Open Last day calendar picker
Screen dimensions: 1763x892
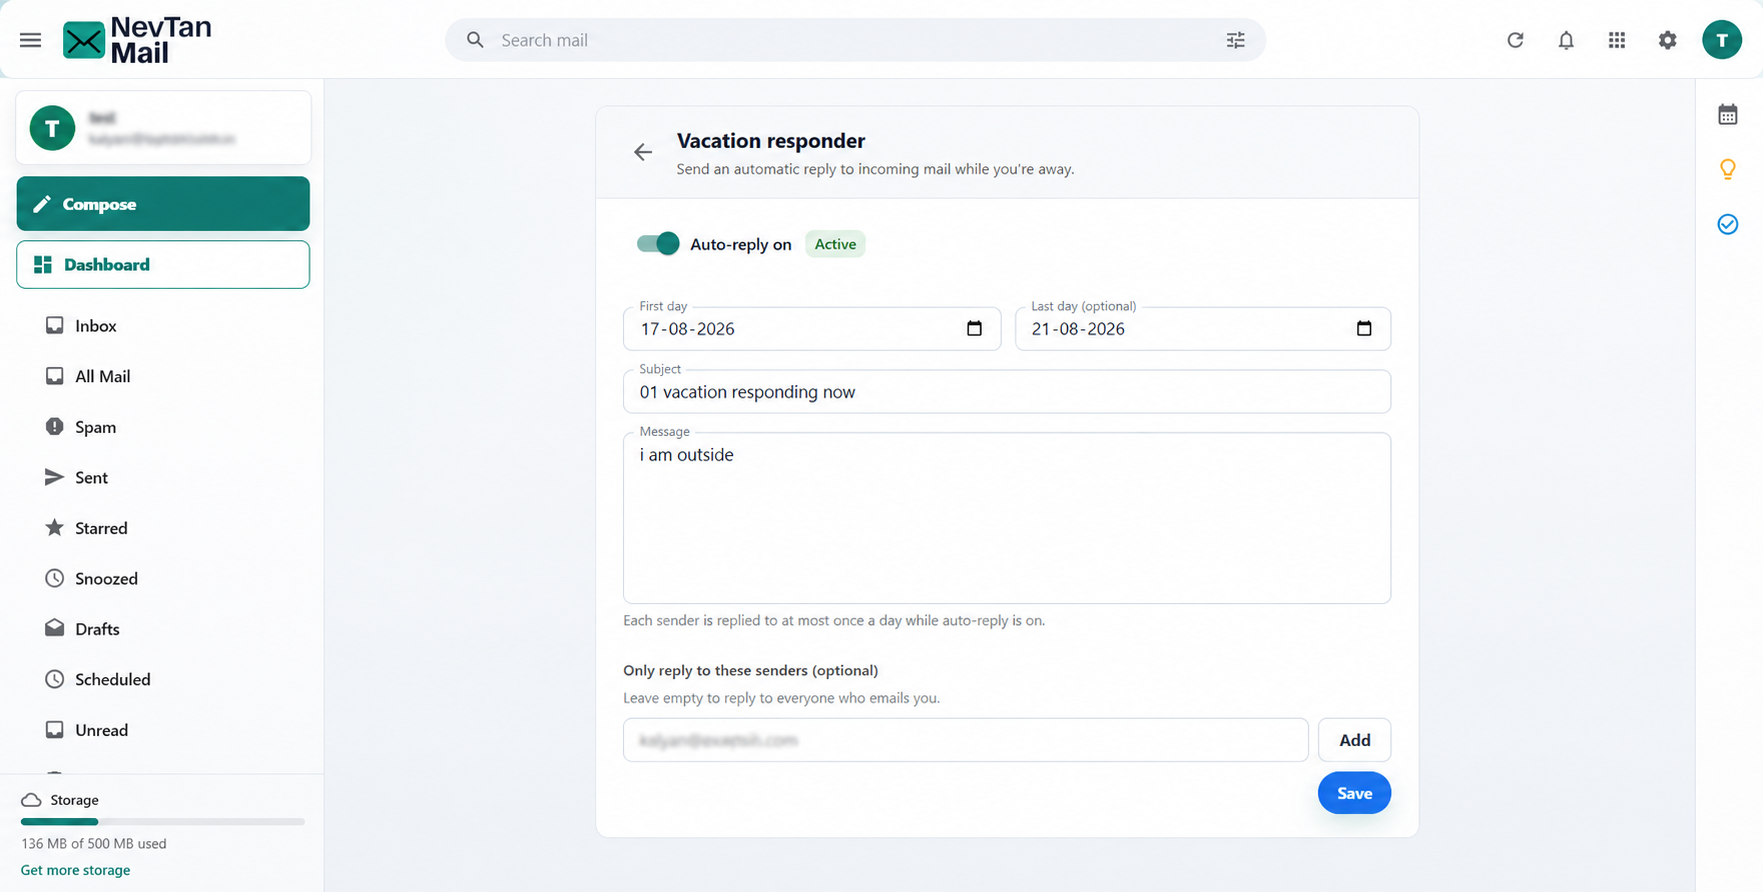tap(1364, 329)
